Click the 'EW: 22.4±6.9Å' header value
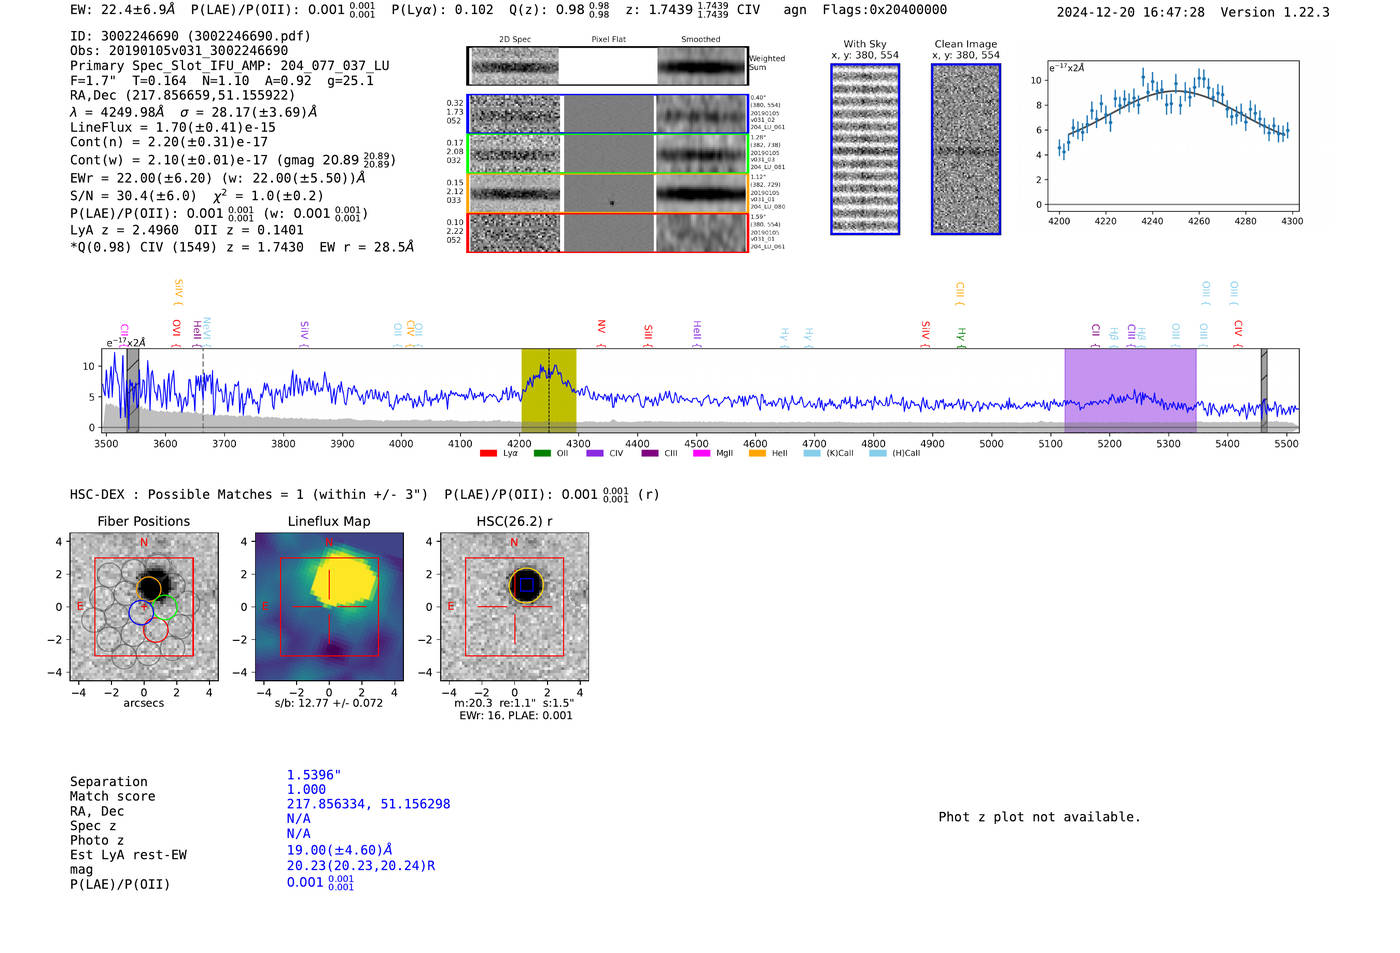Image resolution: width=1400 pixels, height=953 pixels. point(122,9)
